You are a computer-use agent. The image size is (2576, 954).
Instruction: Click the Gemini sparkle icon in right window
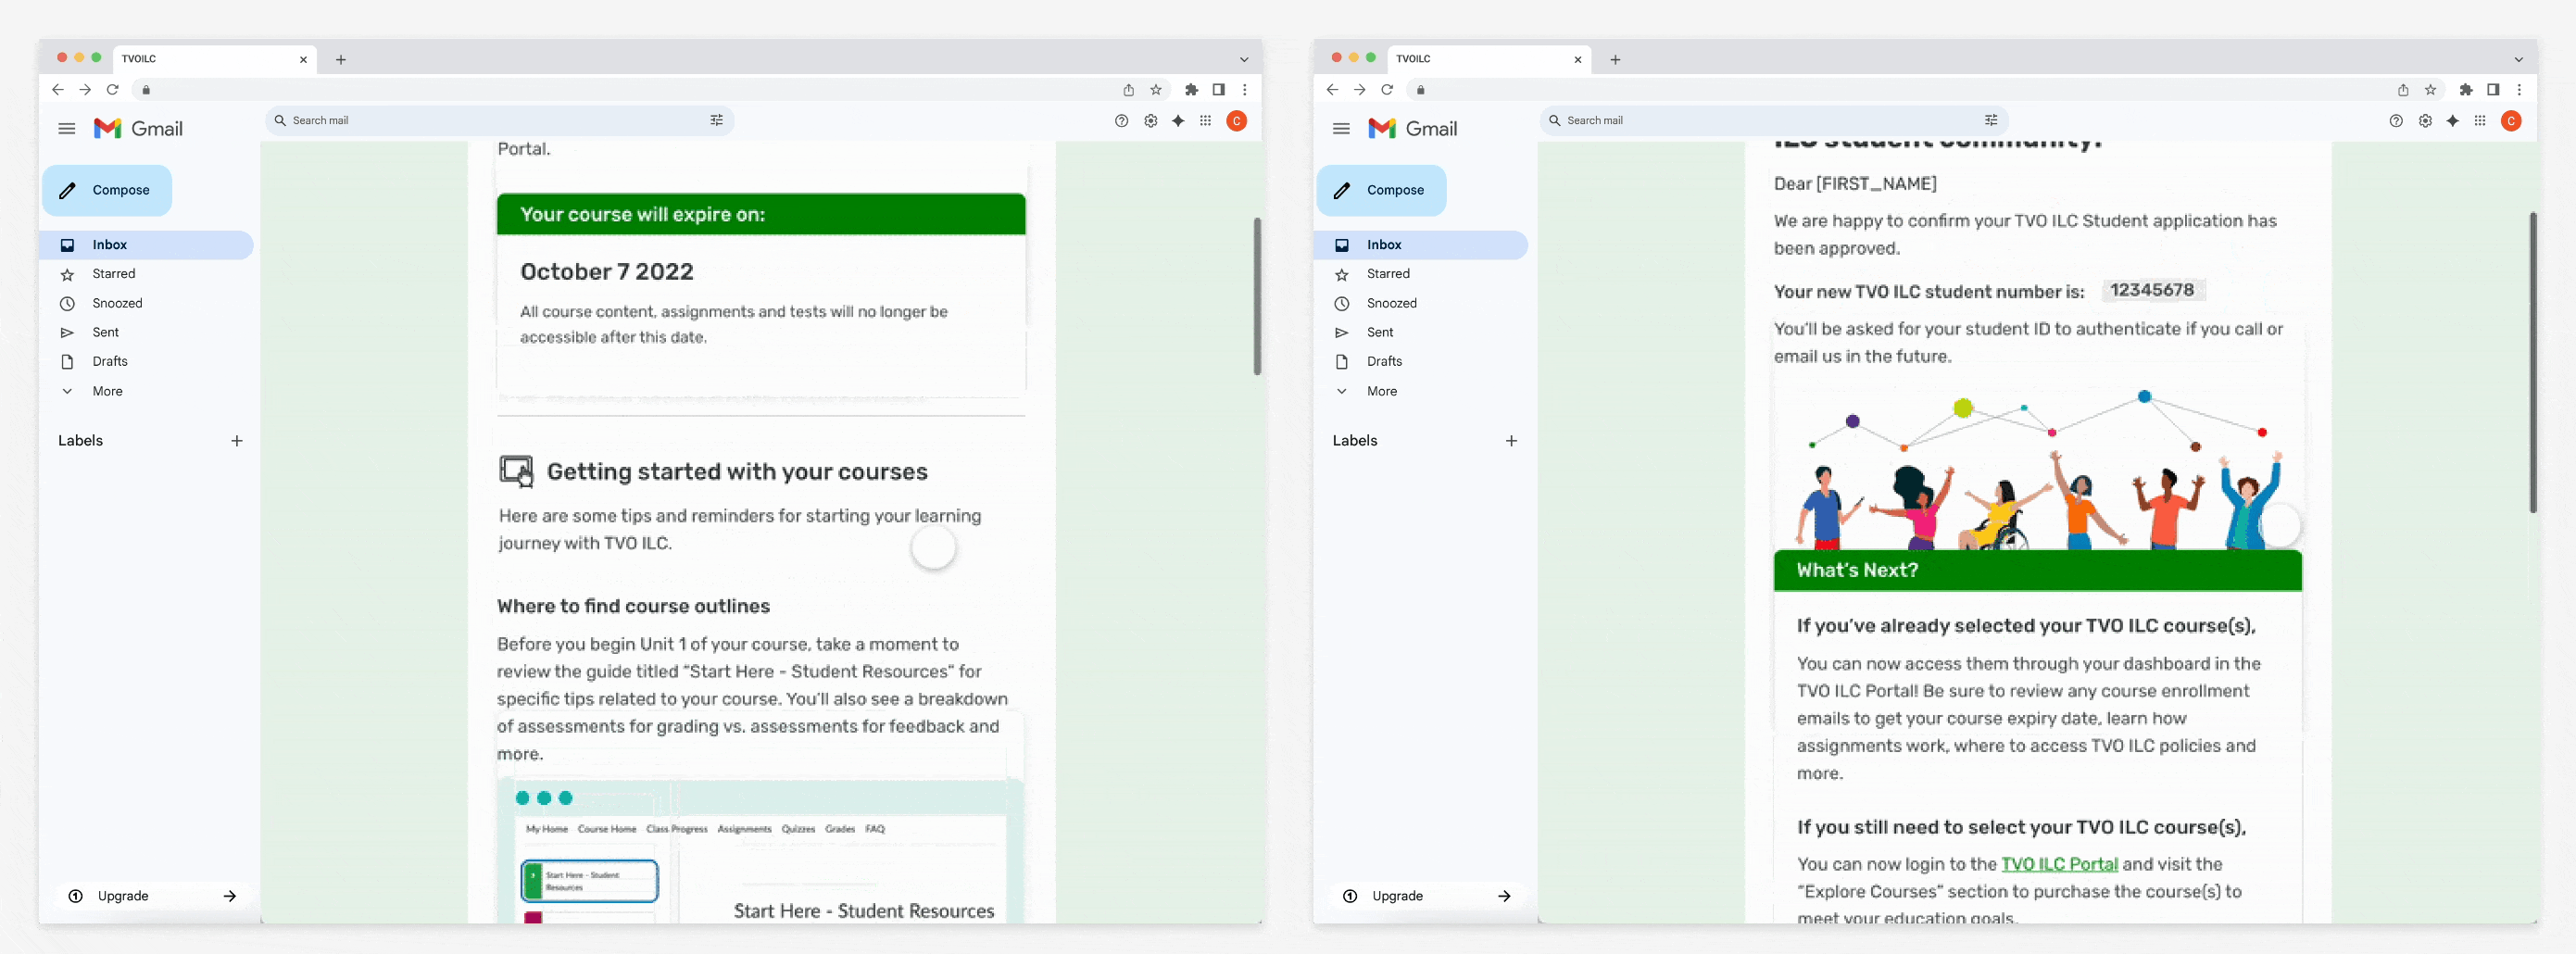coord(2452,121)
